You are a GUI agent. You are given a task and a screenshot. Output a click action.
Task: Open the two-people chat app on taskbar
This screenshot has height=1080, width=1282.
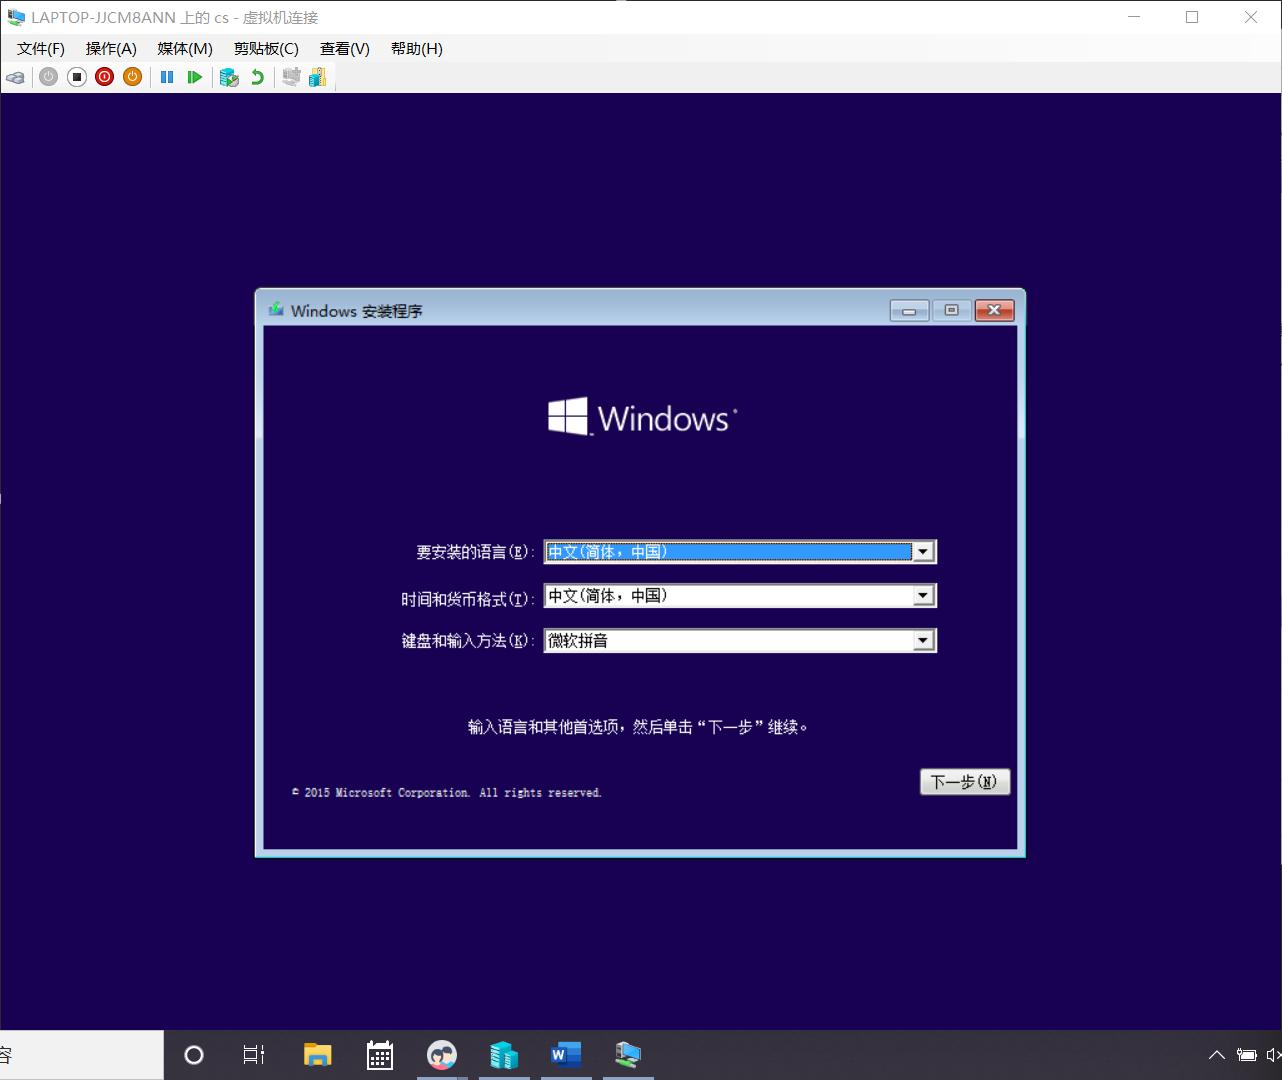point(441,1055)
